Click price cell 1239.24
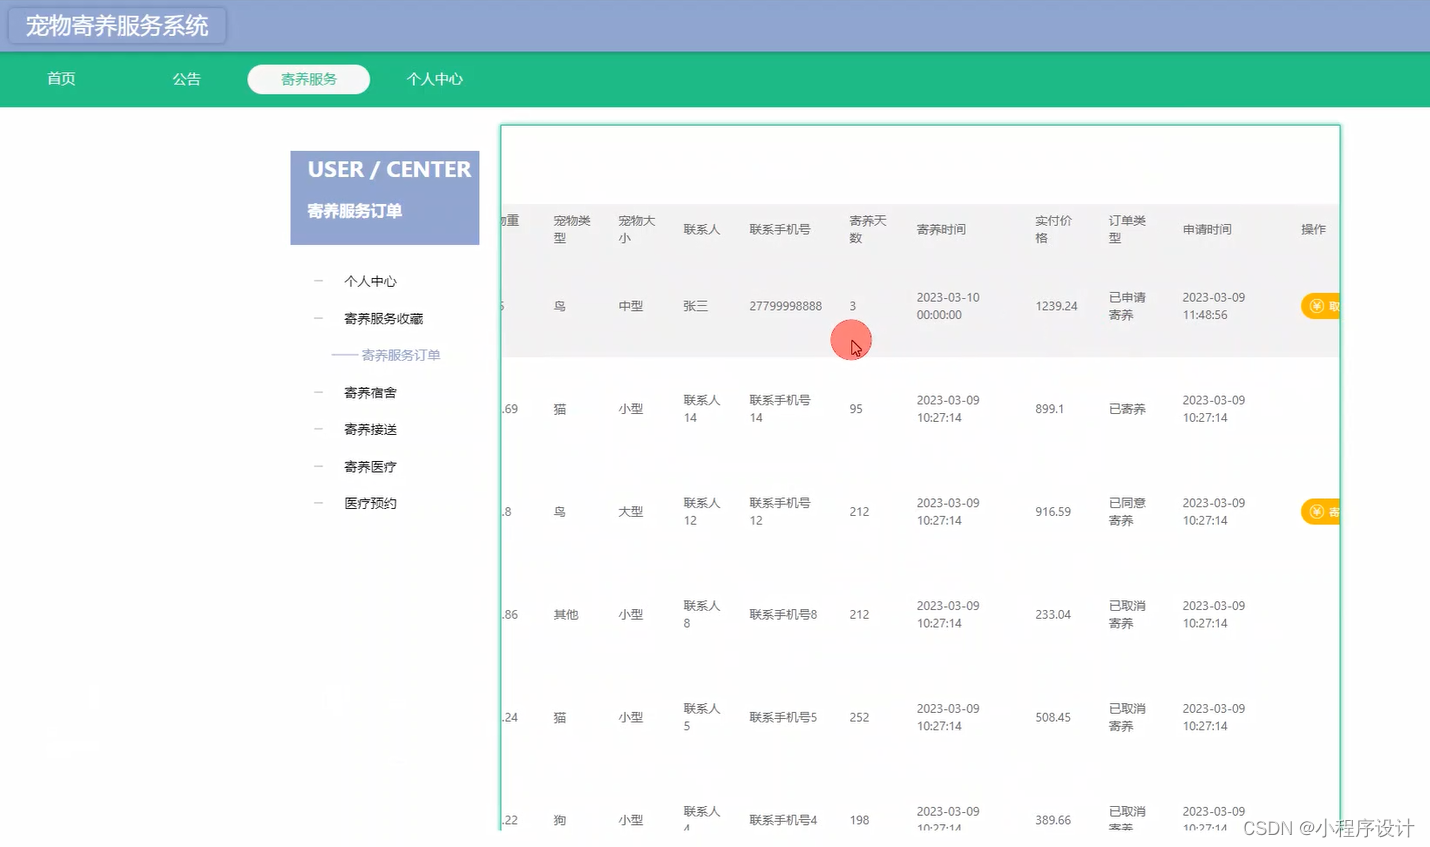 point(1056,306)
